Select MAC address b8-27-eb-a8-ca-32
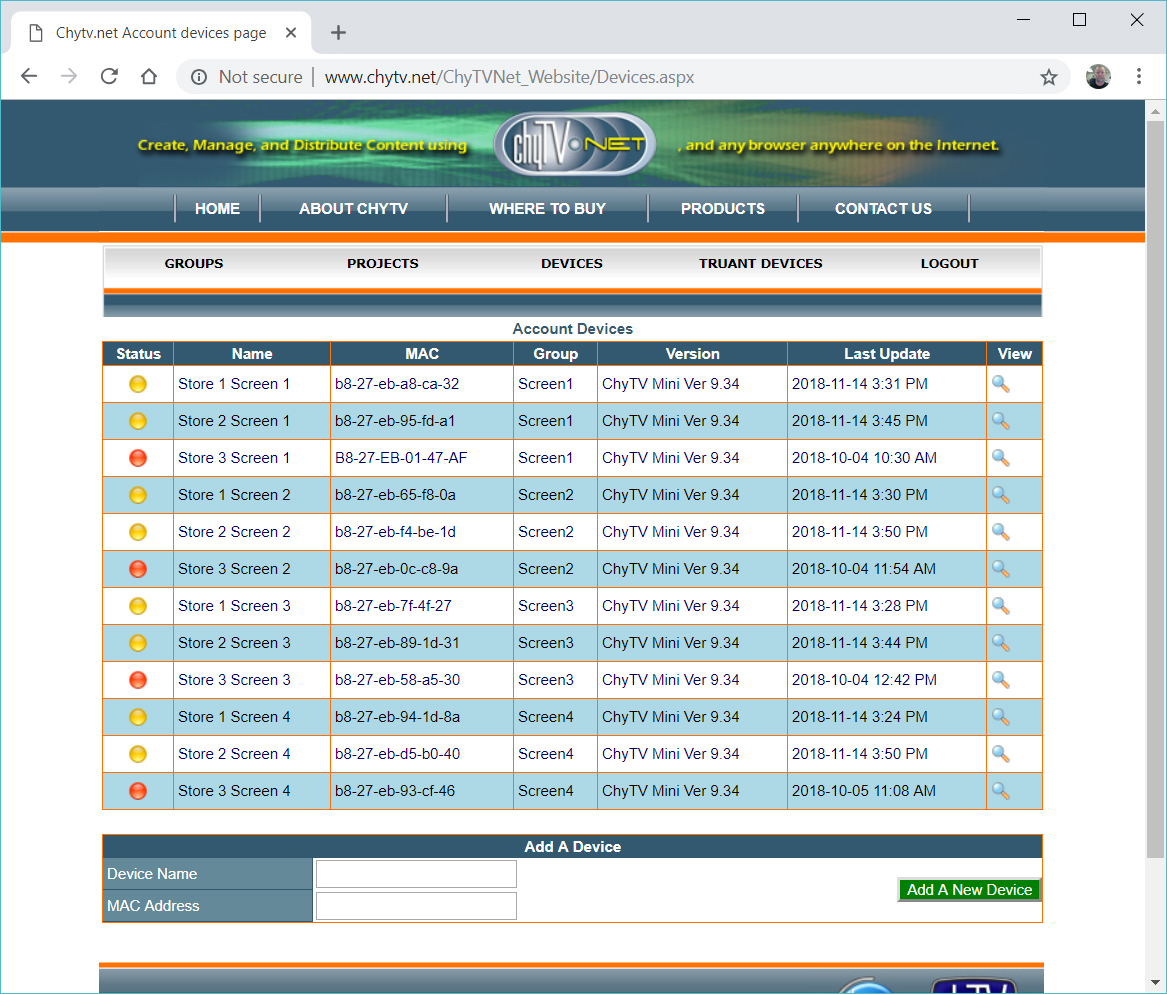1167x994 pixels. pos(397,384)
